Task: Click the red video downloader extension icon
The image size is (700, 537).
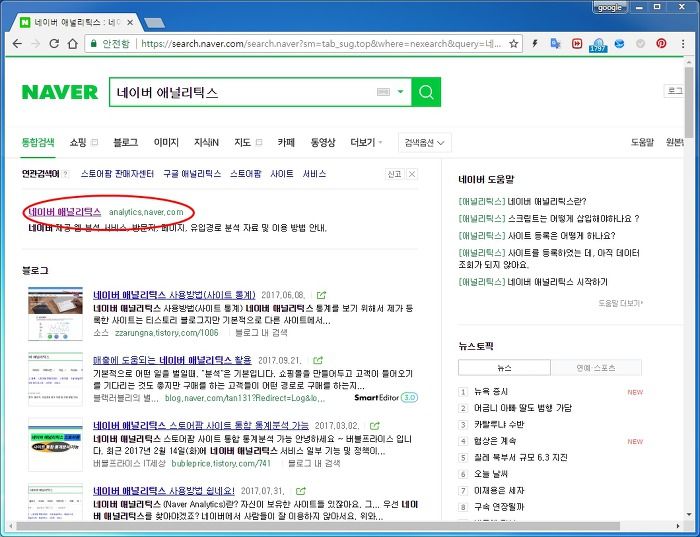Action: pyautogui.click(x=577, y=43)
